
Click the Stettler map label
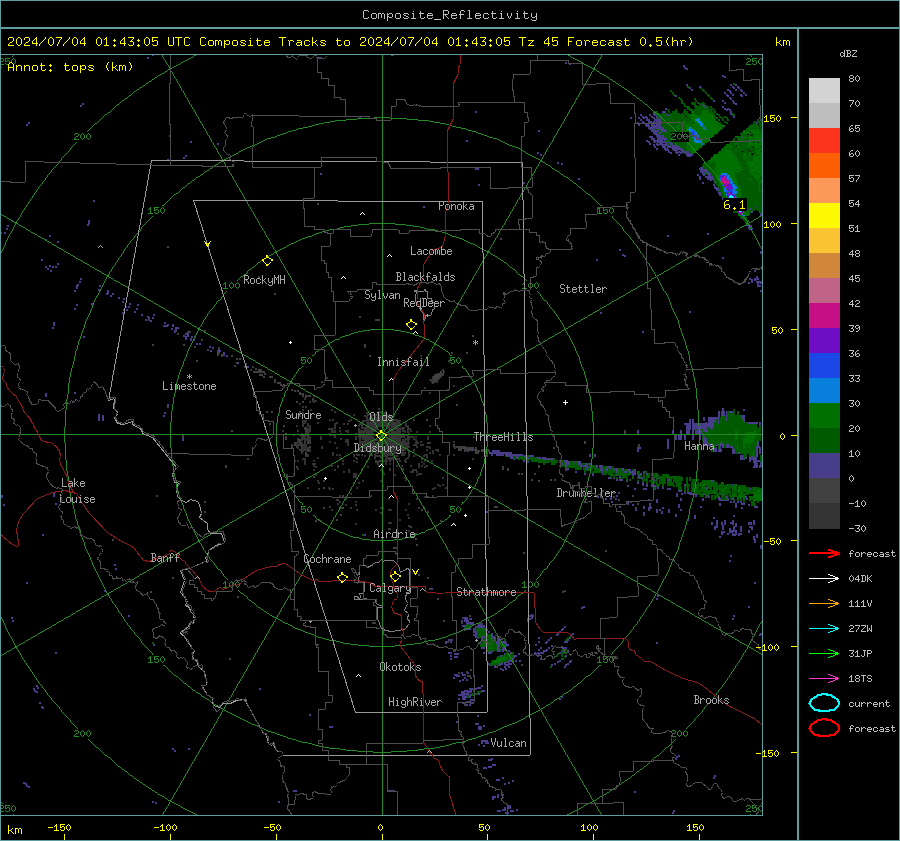[x=583, y=289]
